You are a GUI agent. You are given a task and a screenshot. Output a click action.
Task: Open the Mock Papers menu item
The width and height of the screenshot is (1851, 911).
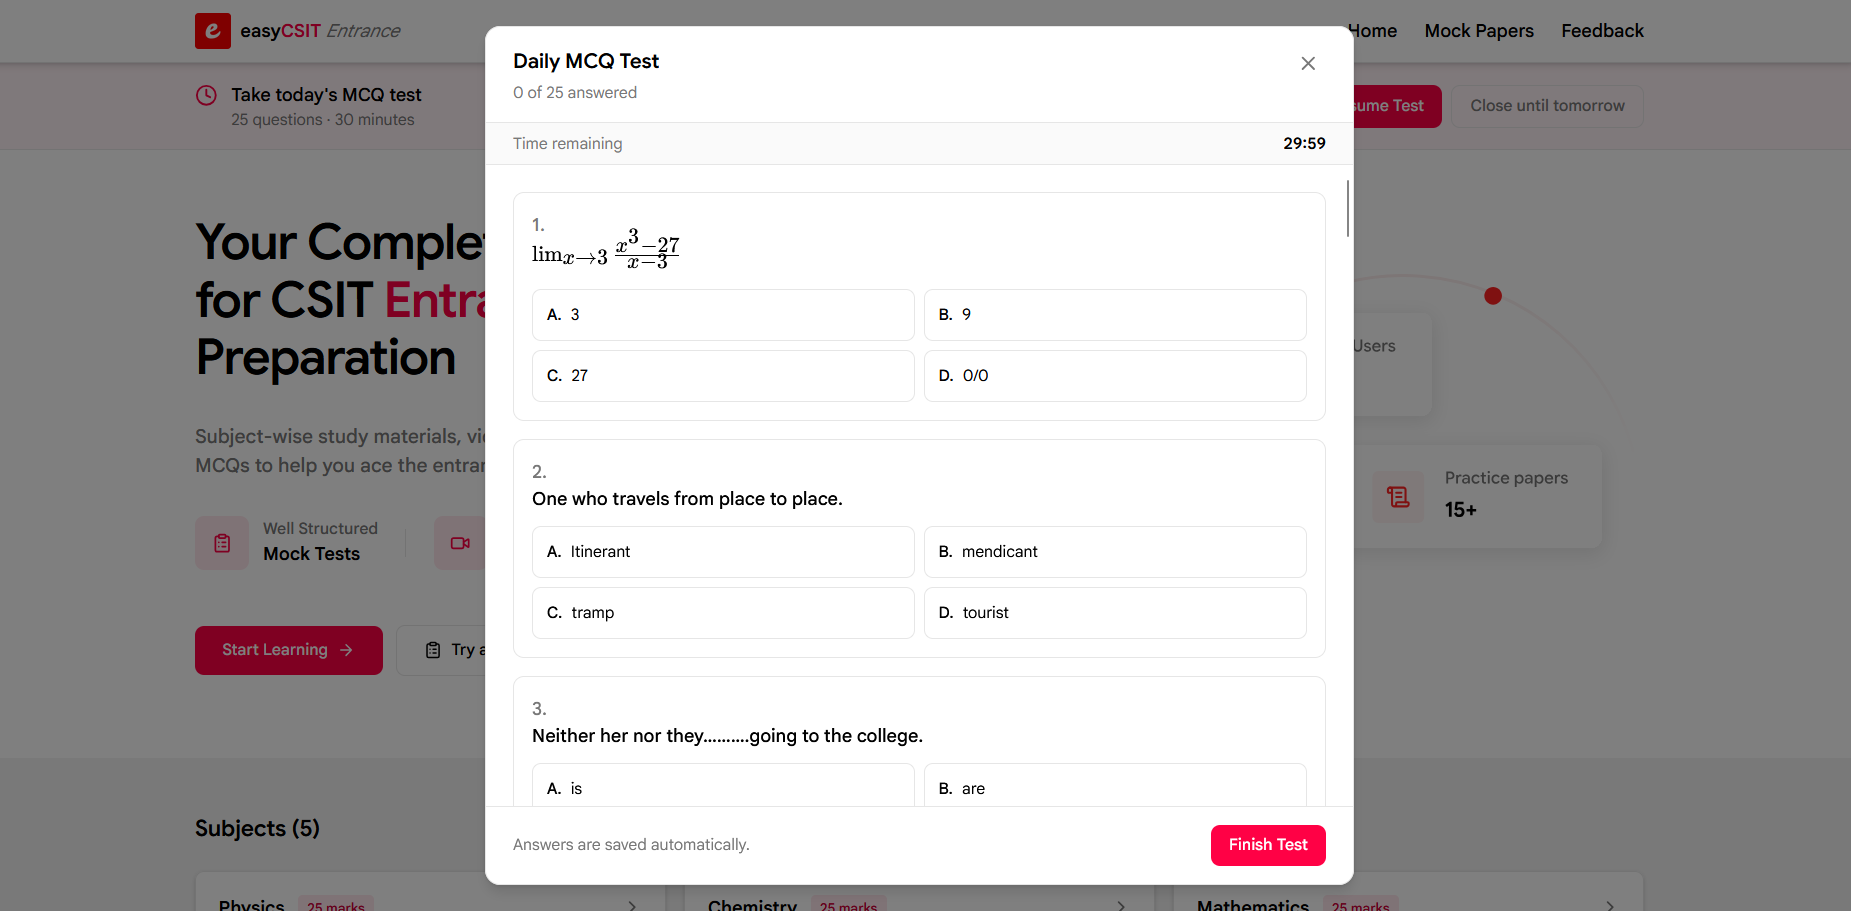pyautogui.click(x=1479, y=31)
